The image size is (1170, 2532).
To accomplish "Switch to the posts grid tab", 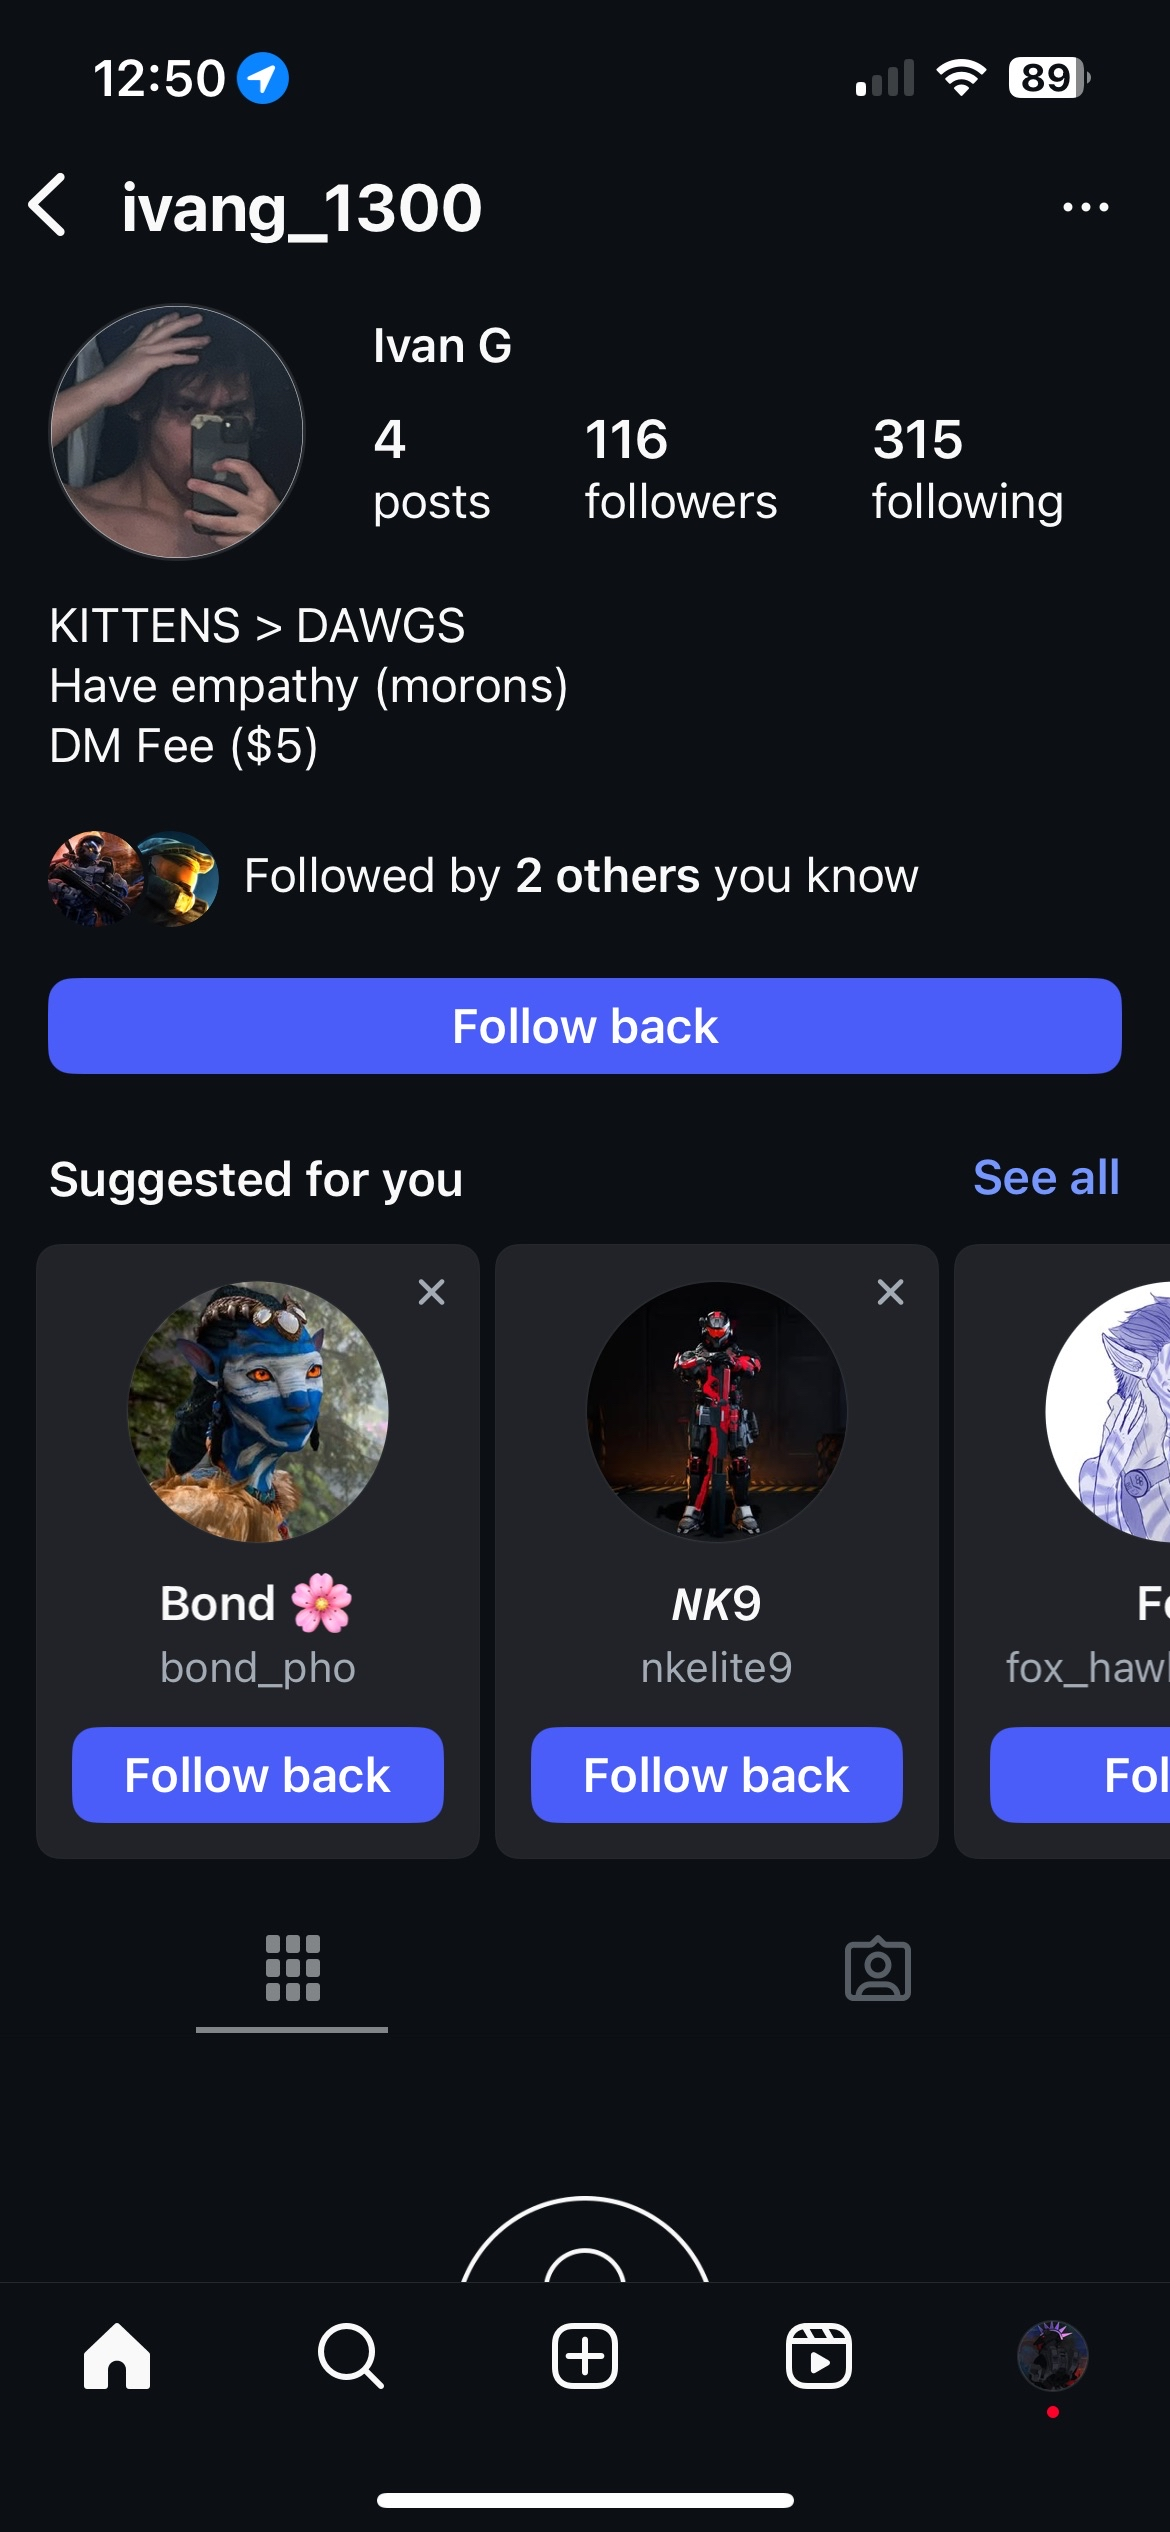I will click(292, 1969).
